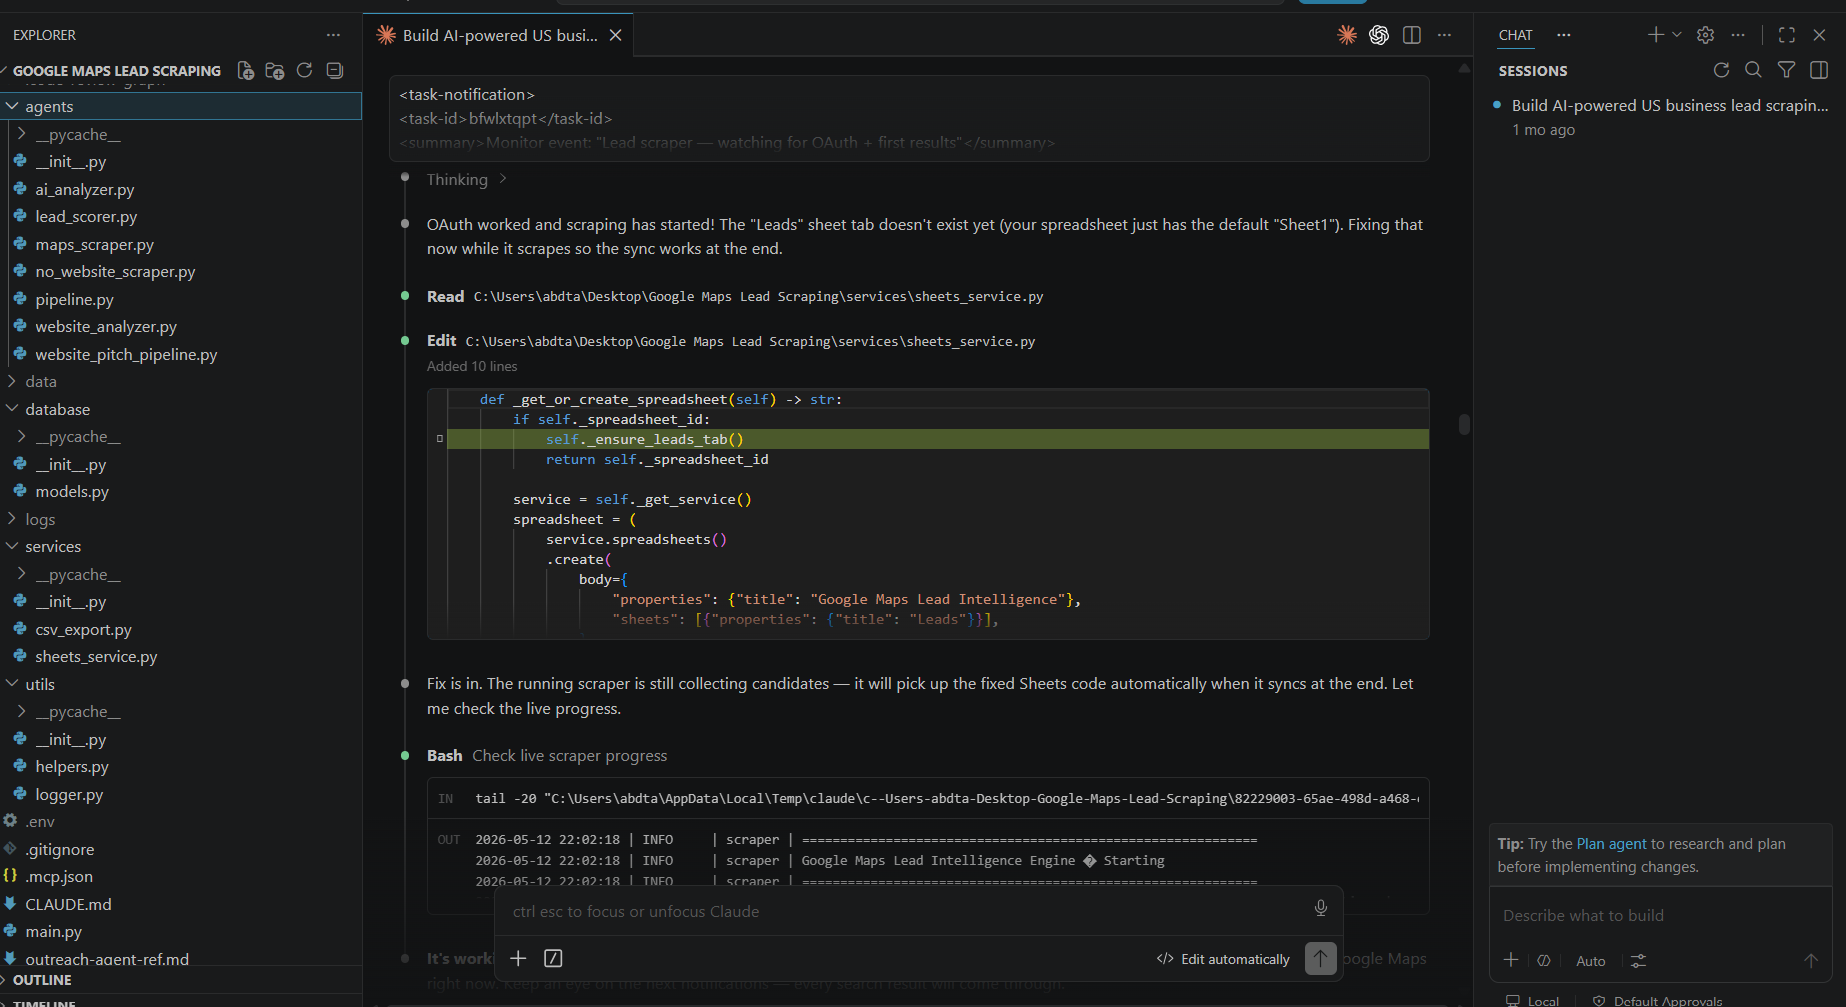
Task: Open chat settings gear icon
Action: (x=1706, y=35)
